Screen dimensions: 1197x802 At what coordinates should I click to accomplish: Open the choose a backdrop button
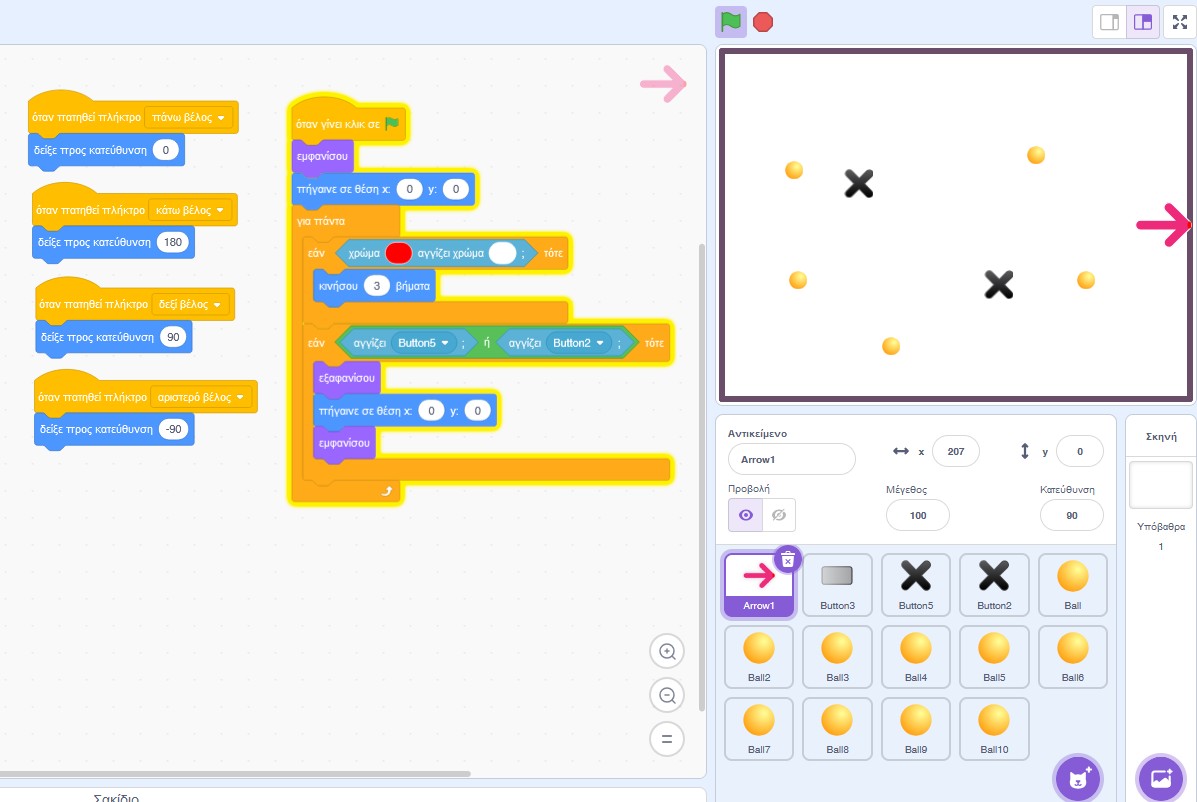(1160, 778)
